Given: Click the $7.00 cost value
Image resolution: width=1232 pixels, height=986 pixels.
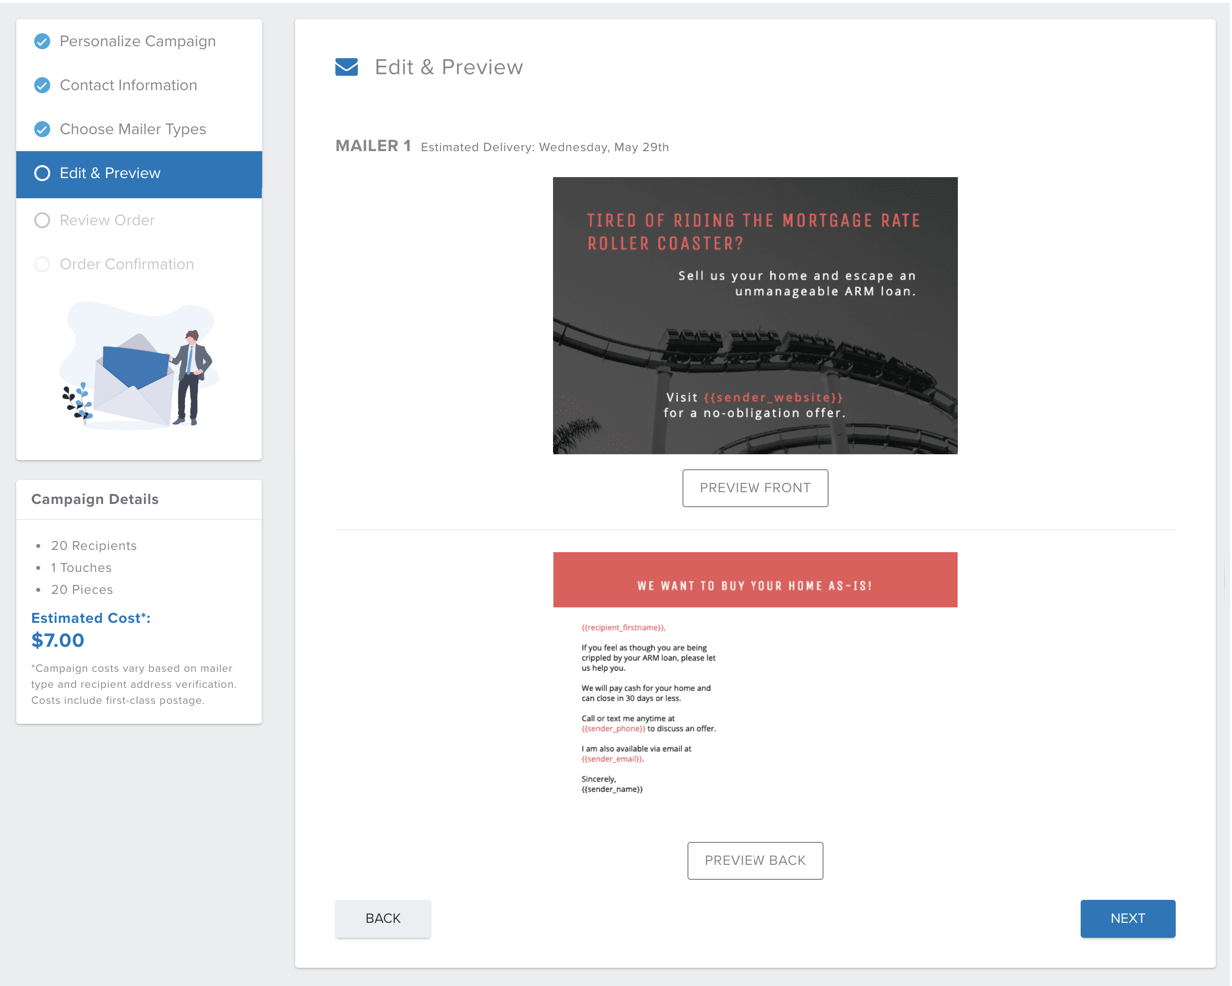Looking at the screenshot, I should point(58,640).
